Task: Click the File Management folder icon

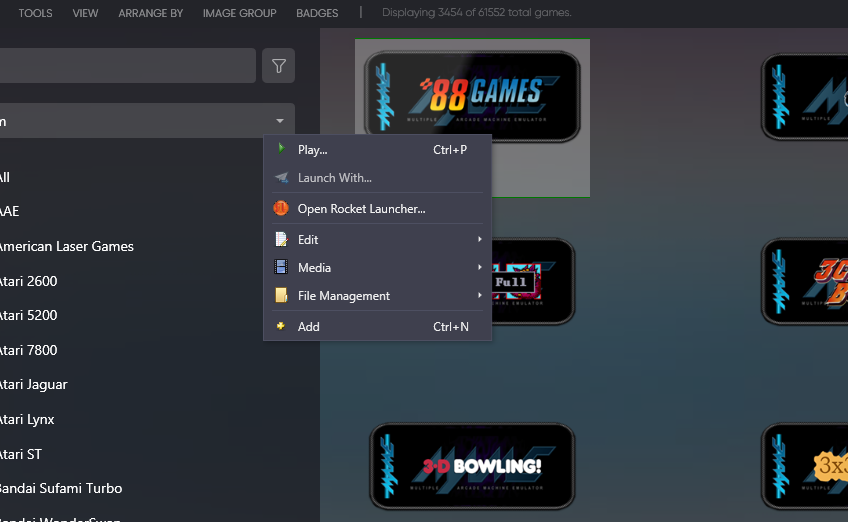Action: click(281, 295)
